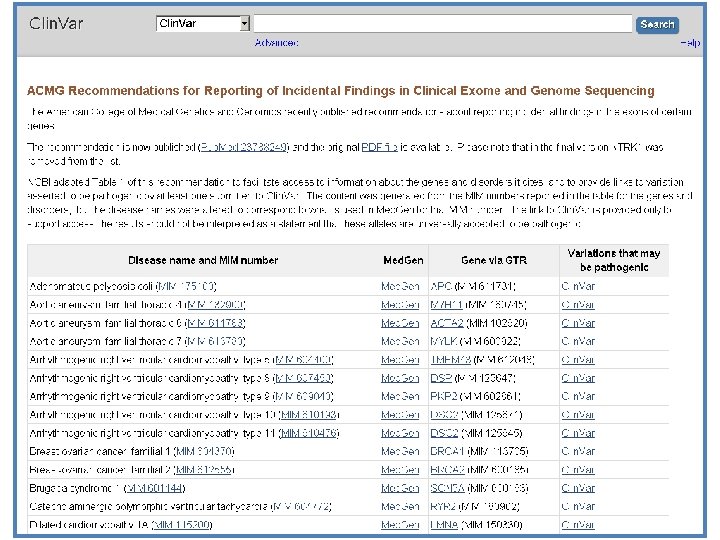Open the Advanced search link
This screenshot has height=540, width=720.
[276, 43]
